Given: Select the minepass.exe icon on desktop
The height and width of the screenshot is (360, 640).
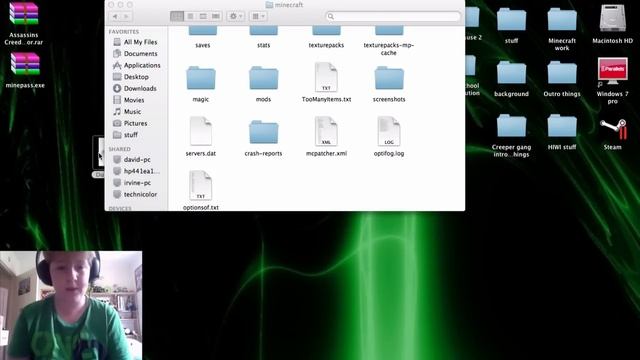Looking at the screenshot, I should pyautogui.click(x=25, y=64).
